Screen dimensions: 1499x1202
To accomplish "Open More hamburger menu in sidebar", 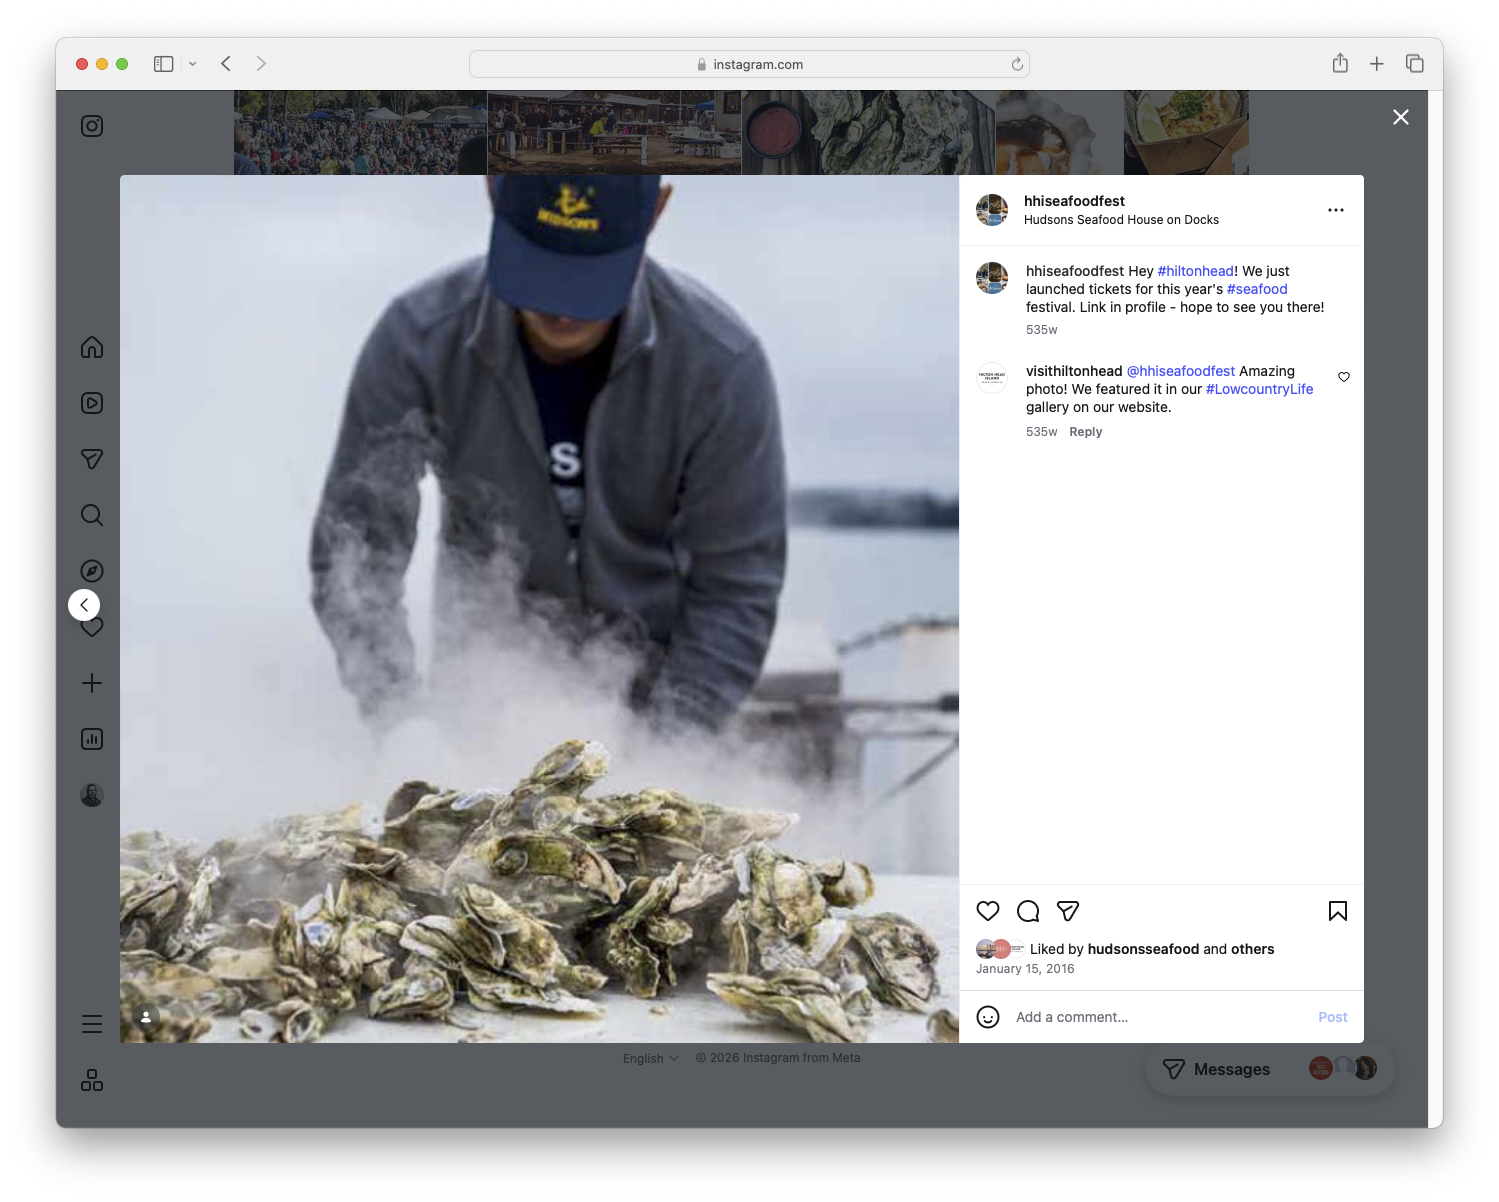I will (92, 1024).
